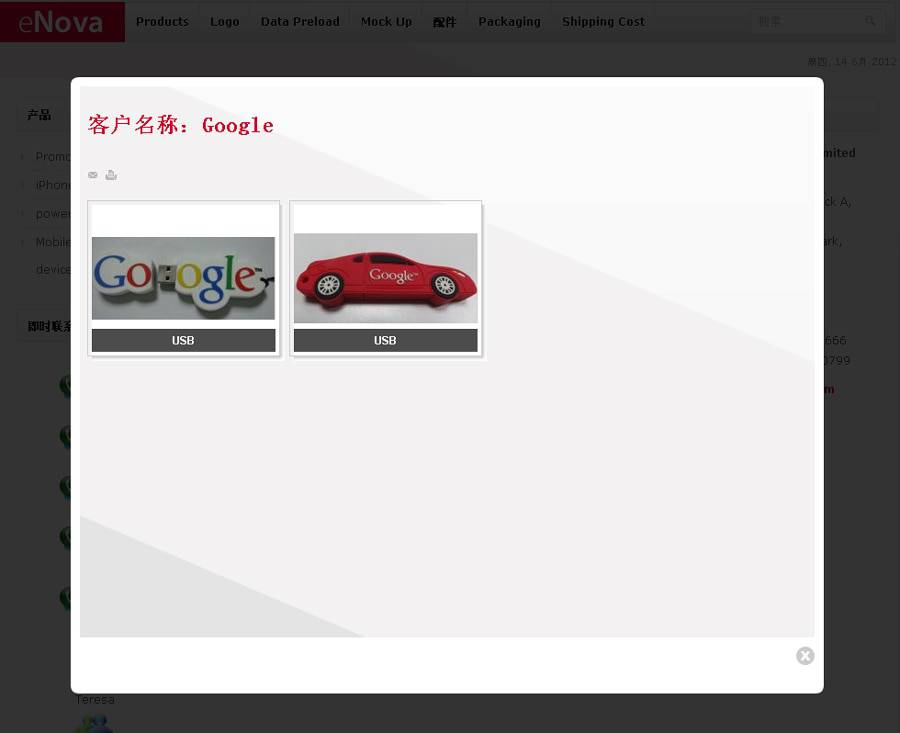
Task: Open the Logo menu item
Action: tap(224, 21)
